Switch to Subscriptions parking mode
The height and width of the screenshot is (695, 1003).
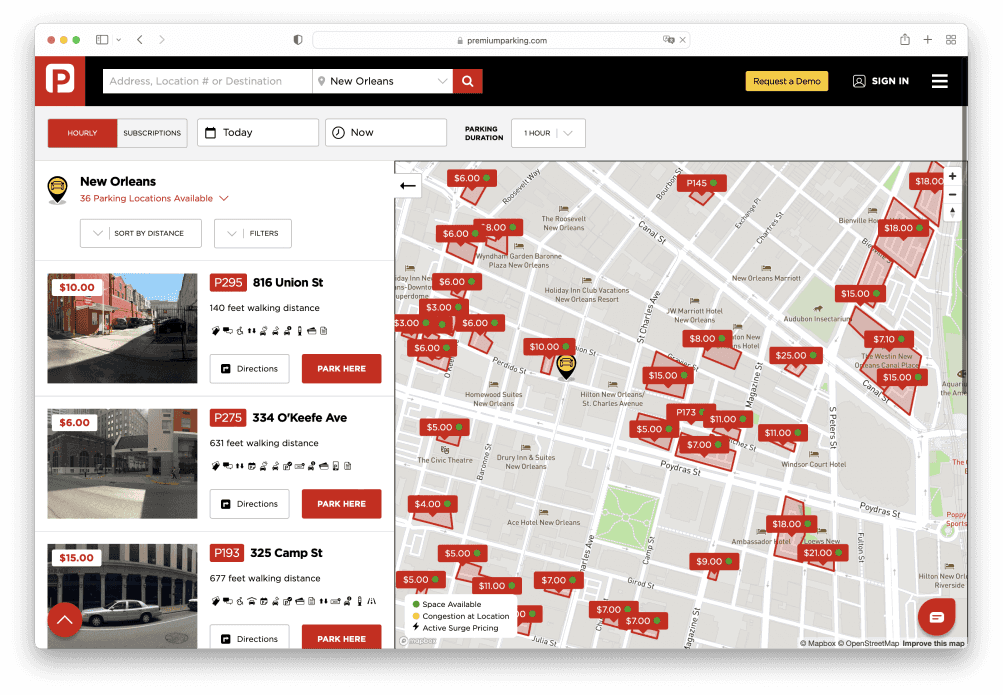(x=152, y=133)
